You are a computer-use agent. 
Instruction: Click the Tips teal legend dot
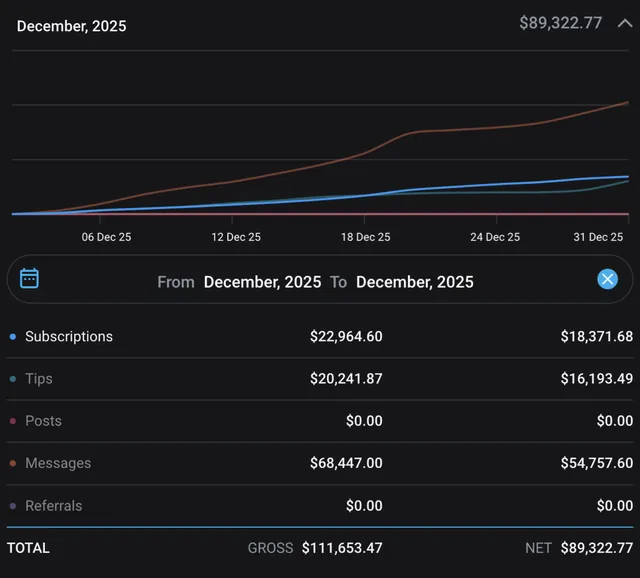[13, 379]
